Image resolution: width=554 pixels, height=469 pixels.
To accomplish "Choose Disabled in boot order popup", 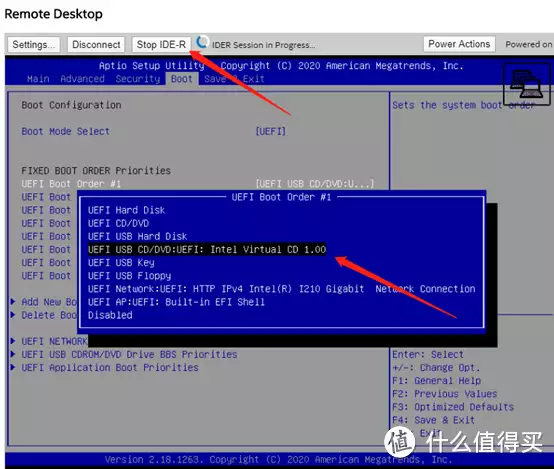I will (x=110, y=315).
